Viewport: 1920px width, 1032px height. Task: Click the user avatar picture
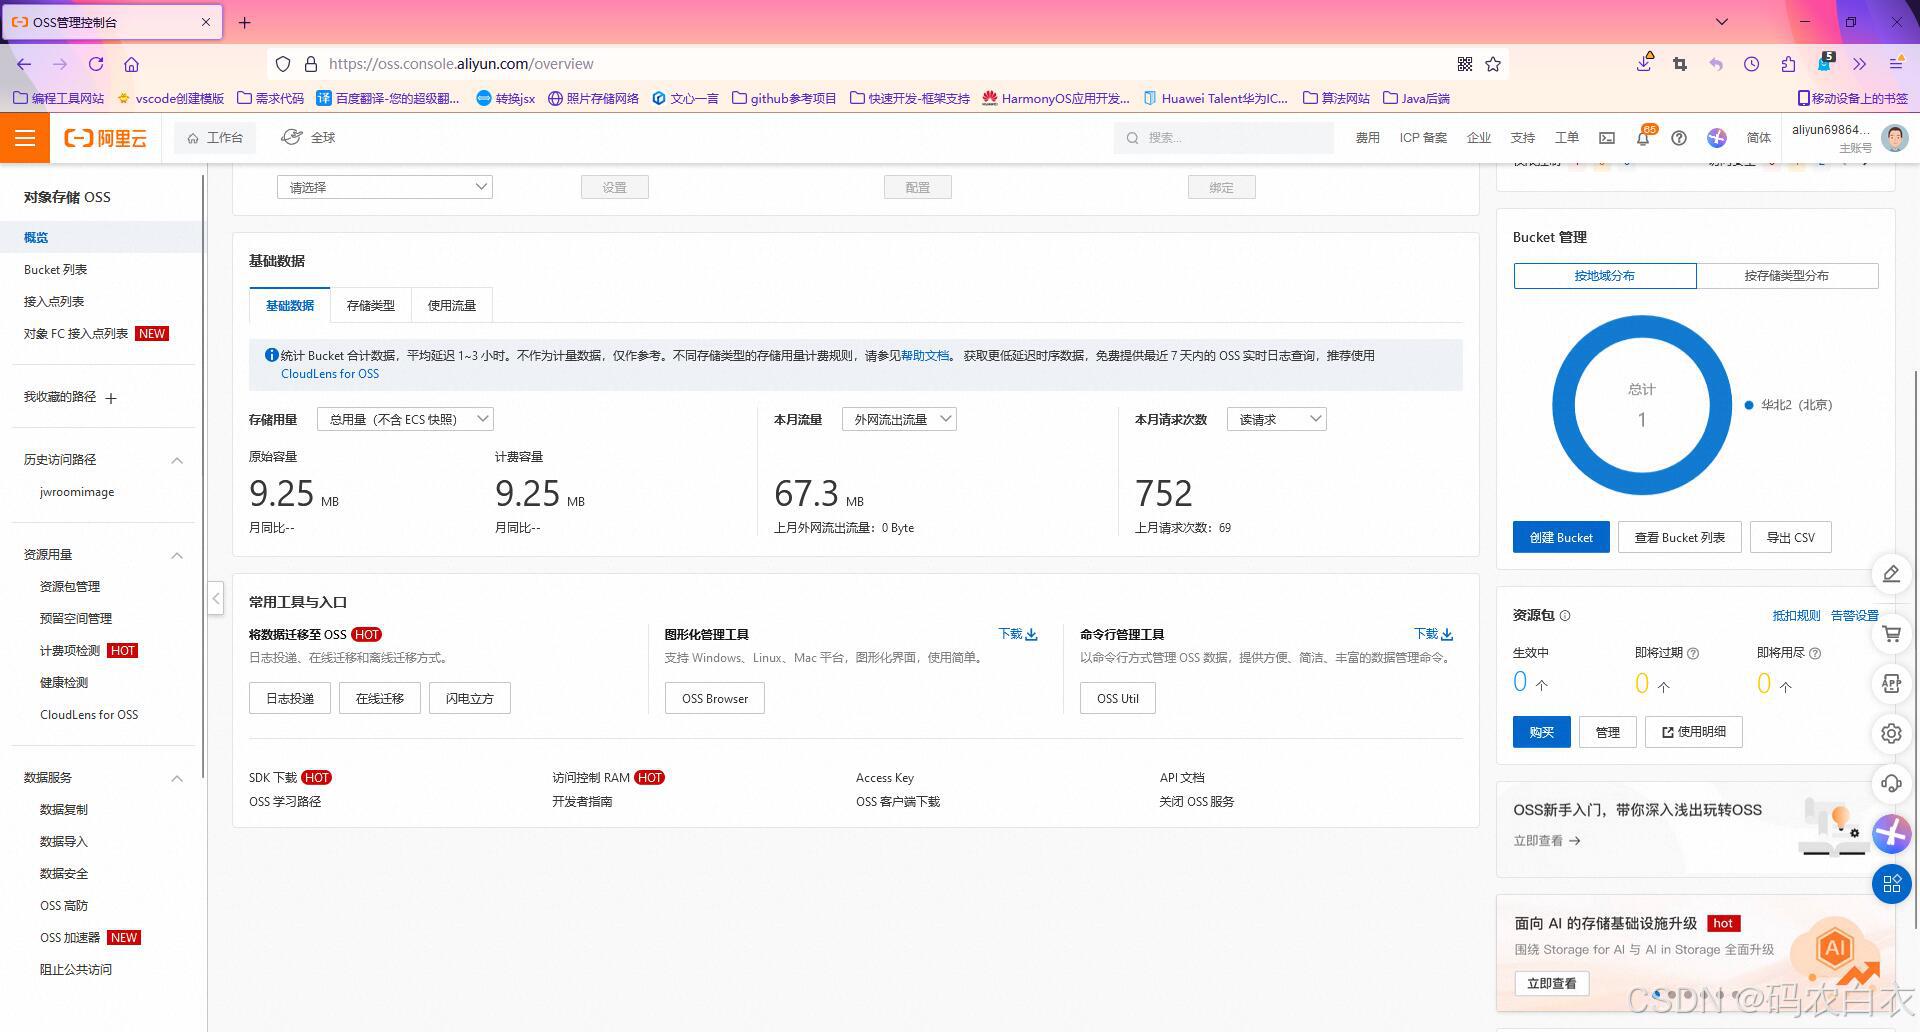1894,138
